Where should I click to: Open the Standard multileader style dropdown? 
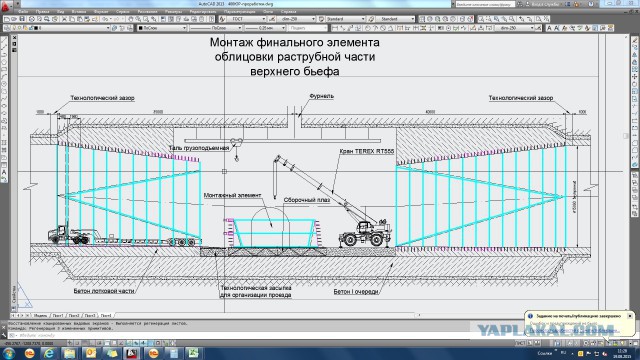[395, 19]
